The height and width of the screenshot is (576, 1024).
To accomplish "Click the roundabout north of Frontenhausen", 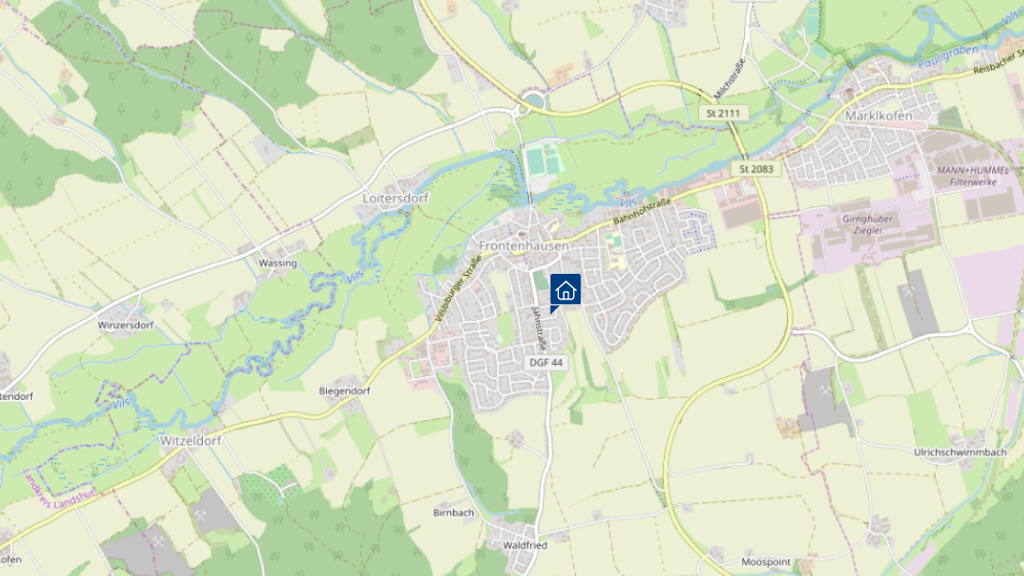I will click(x=534, y=101).
